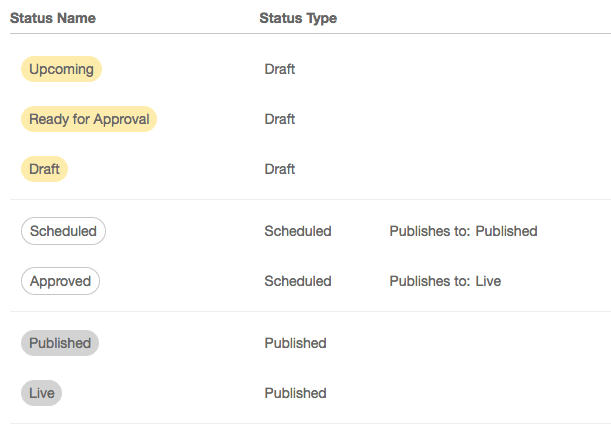
Task: Click Published type in Published row
Action: tap(295, 343)
